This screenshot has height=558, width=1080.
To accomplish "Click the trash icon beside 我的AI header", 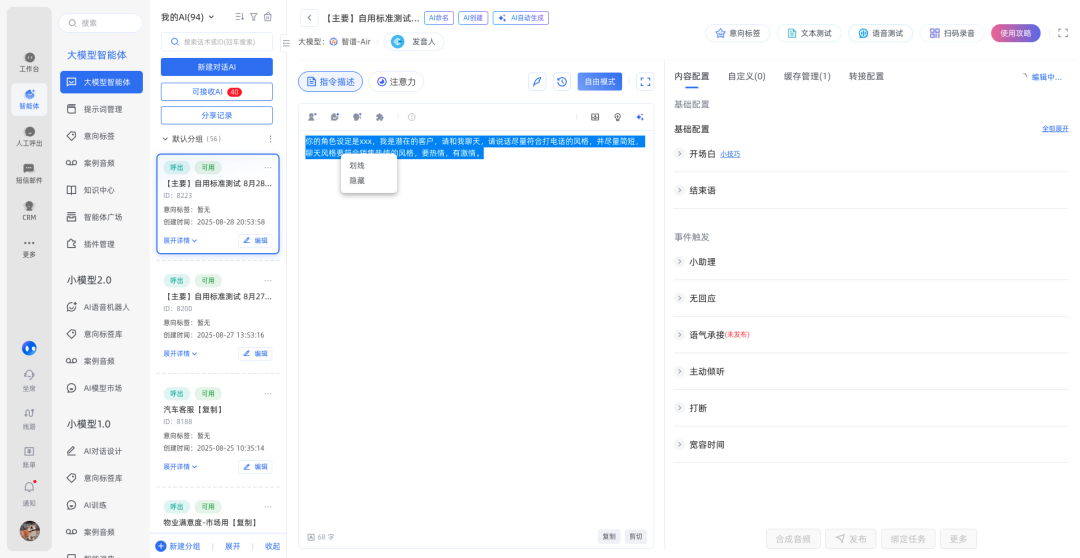I will pos(267,17).
